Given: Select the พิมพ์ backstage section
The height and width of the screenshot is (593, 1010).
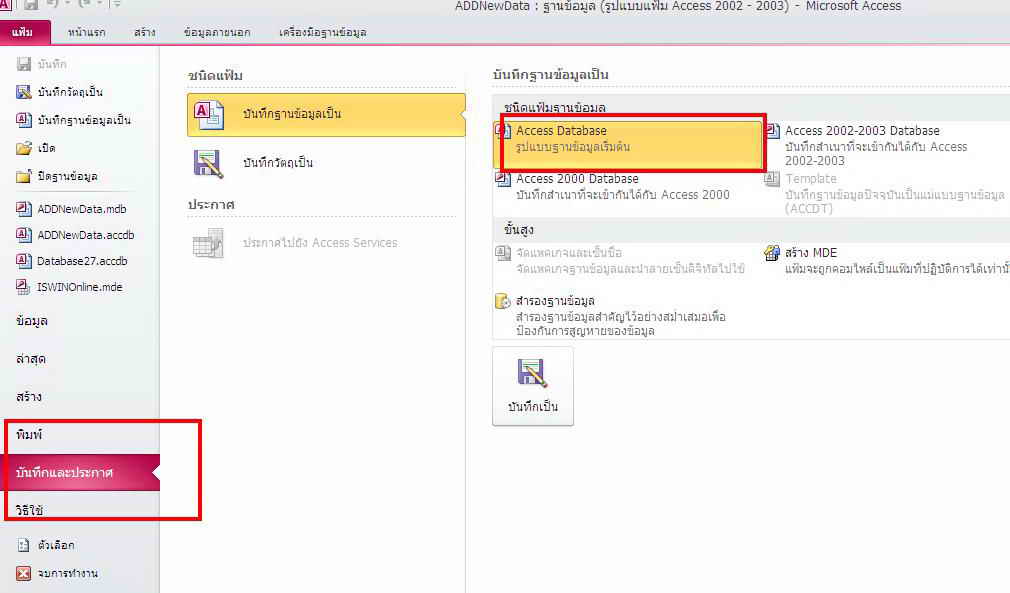Looking at the screenshot, I should (29, 435).
